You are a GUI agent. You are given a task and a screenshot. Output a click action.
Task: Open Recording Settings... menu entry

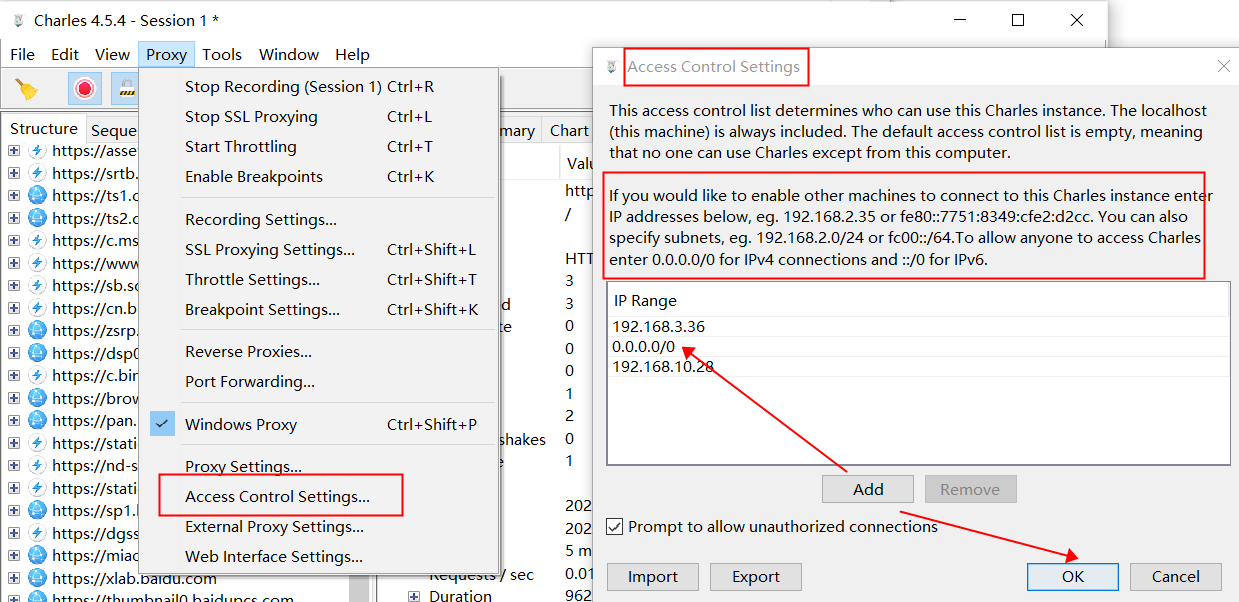261,219
